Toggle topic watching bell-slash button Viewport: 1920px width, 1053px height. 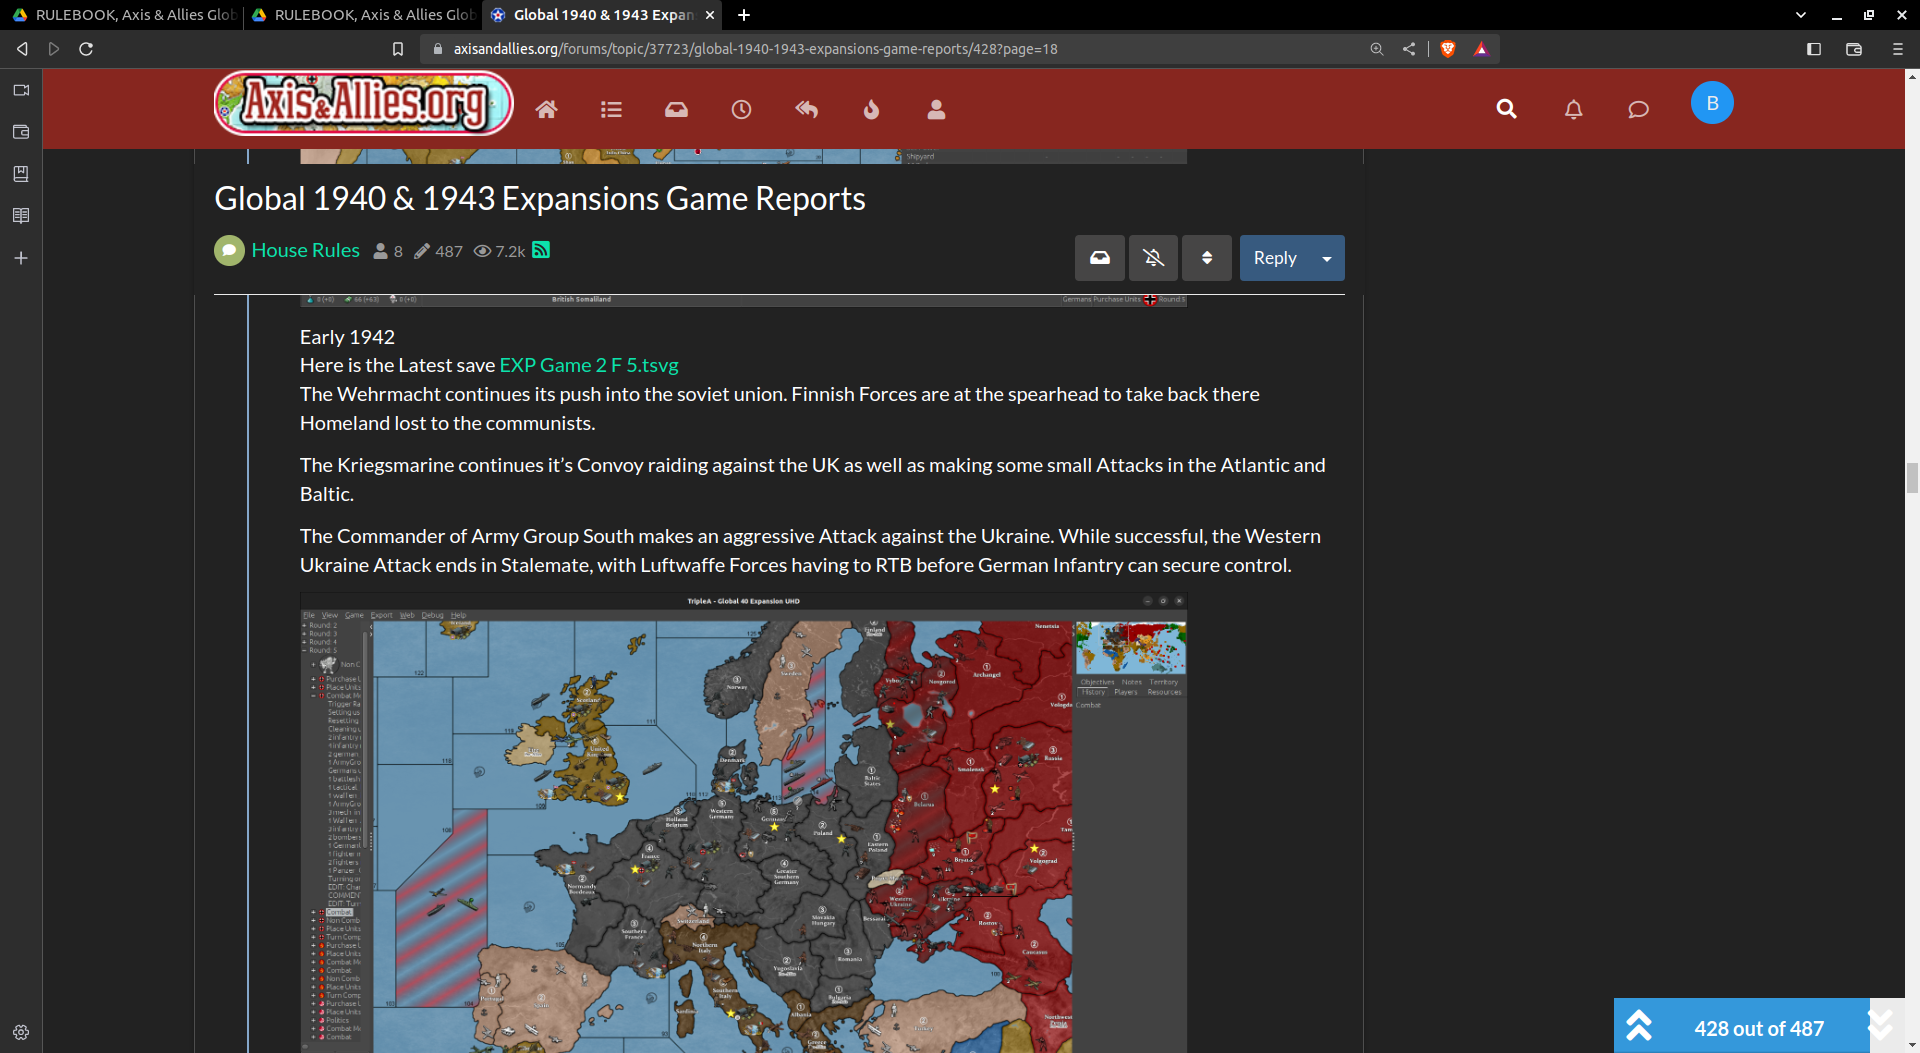click(1153, 258)
